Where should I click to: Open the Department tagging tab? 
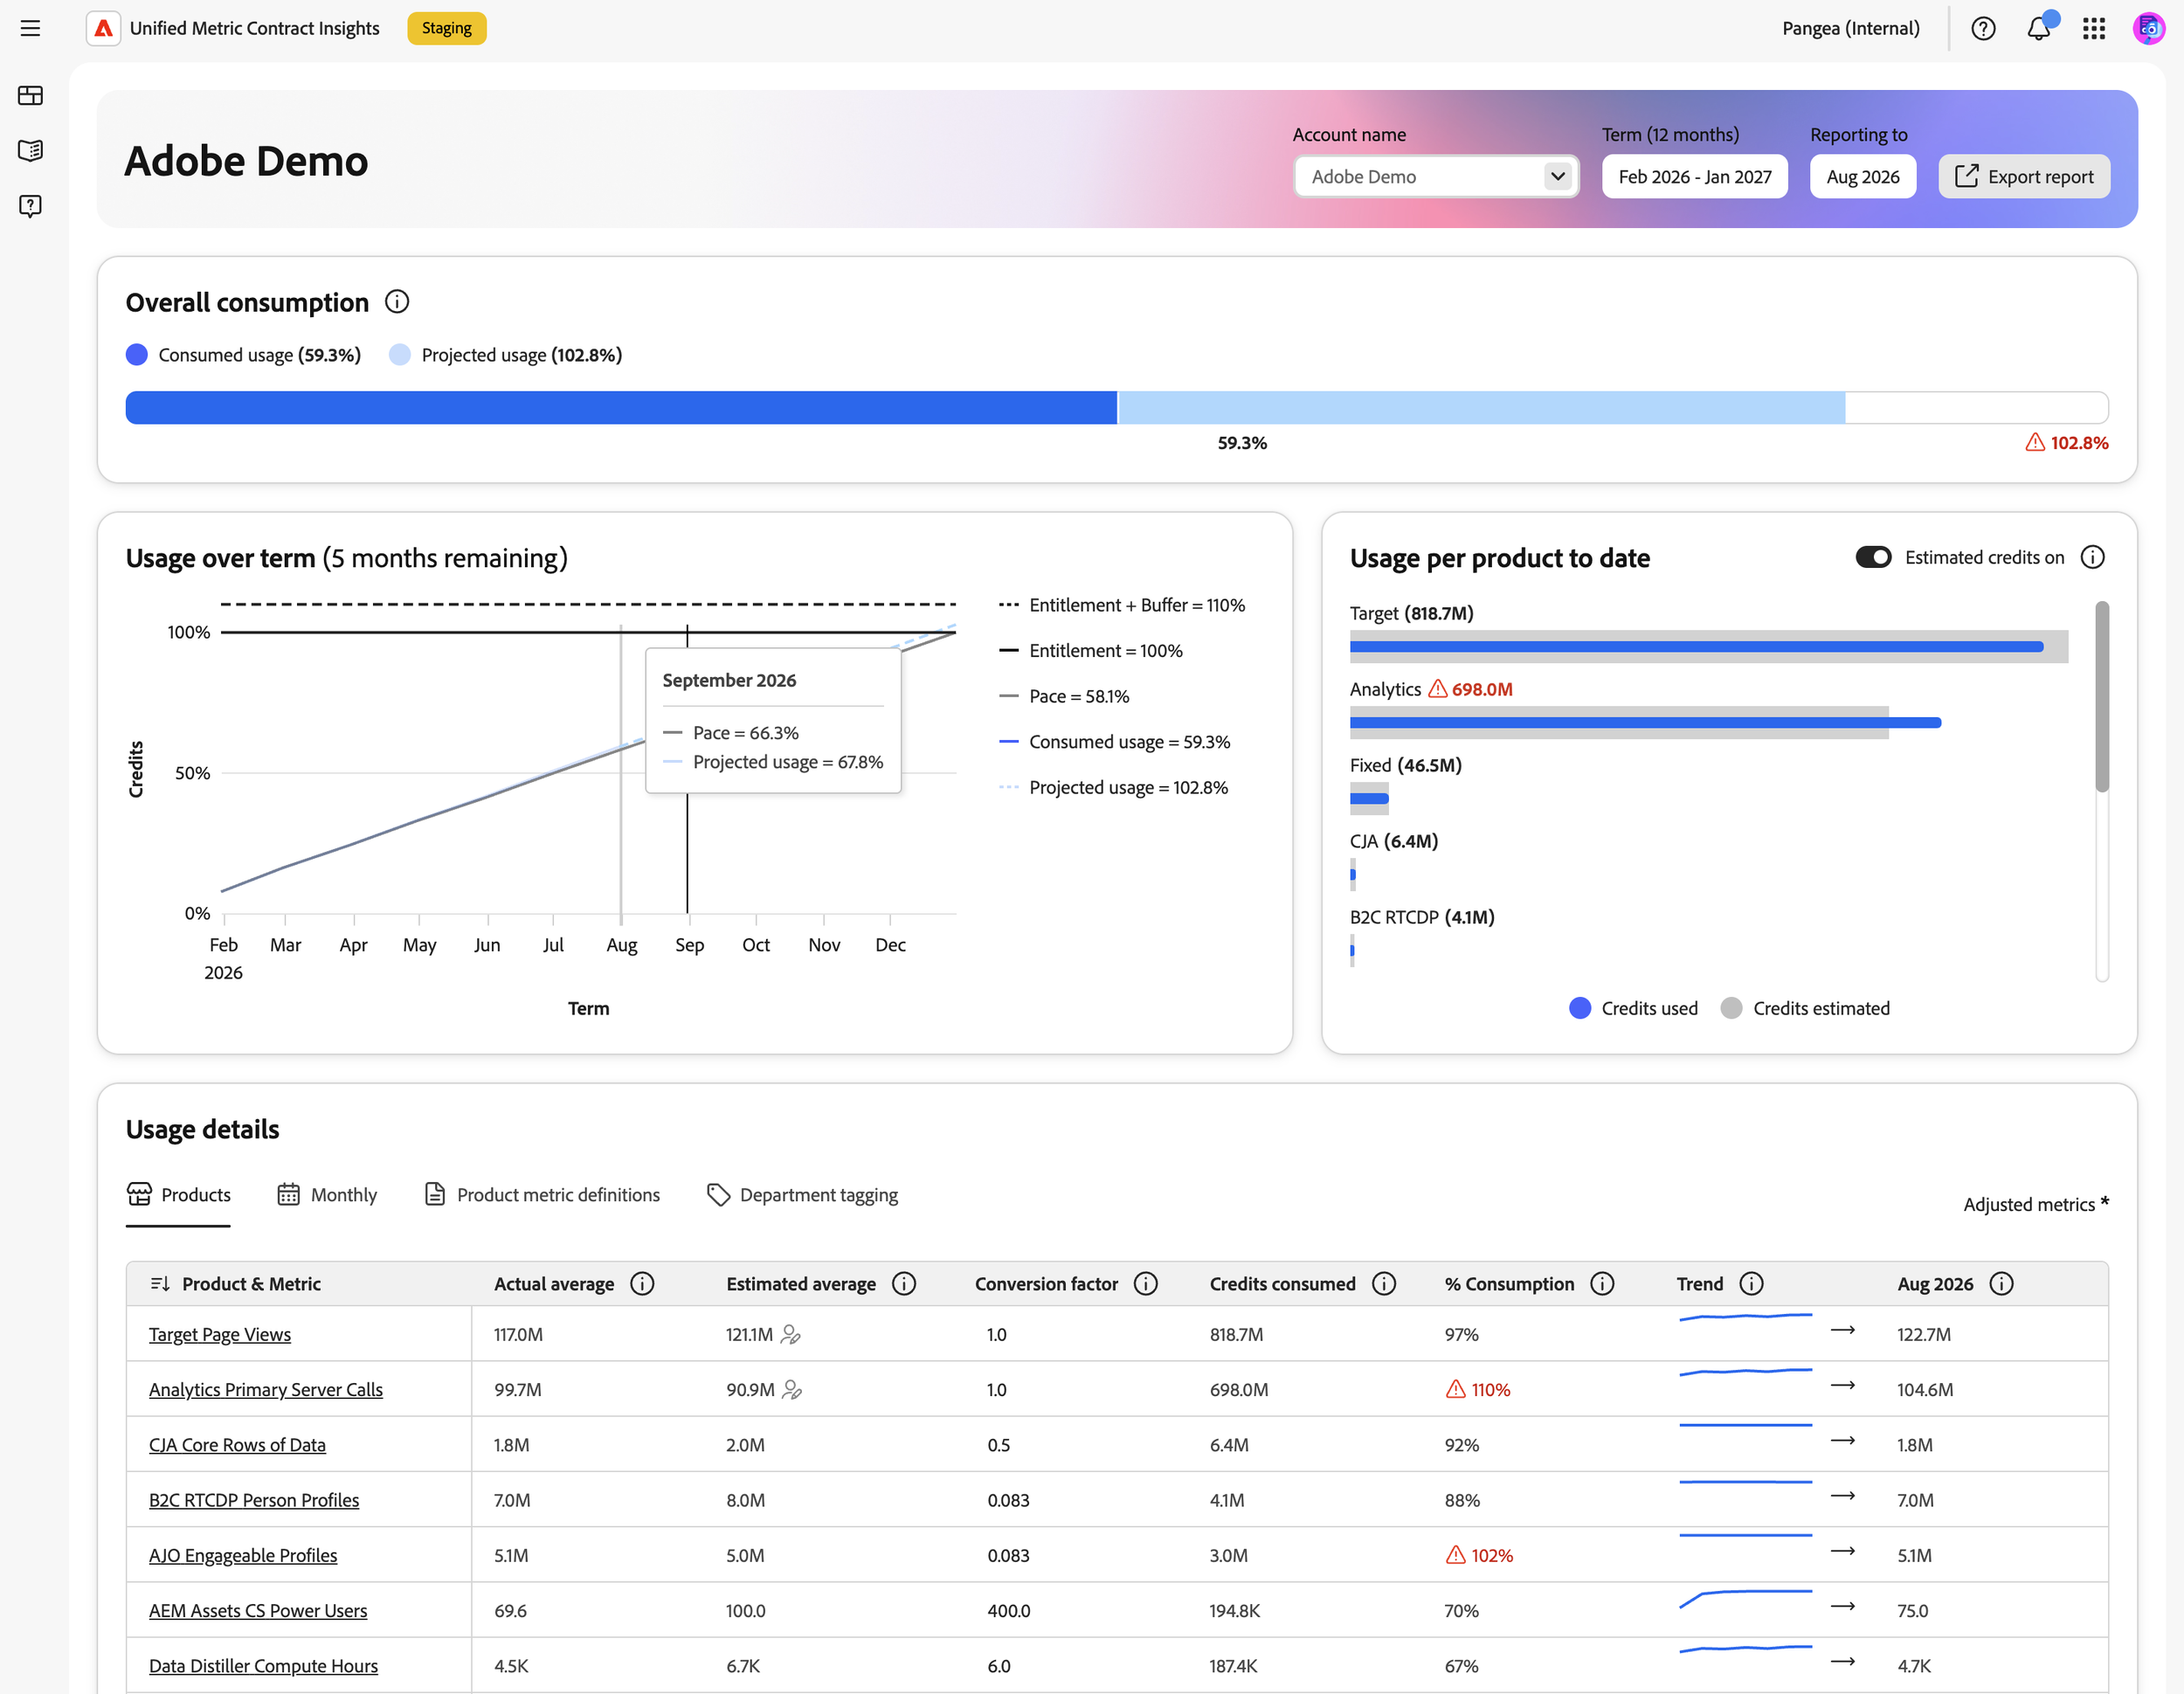pyautogui.click(x=802, y=1195)
